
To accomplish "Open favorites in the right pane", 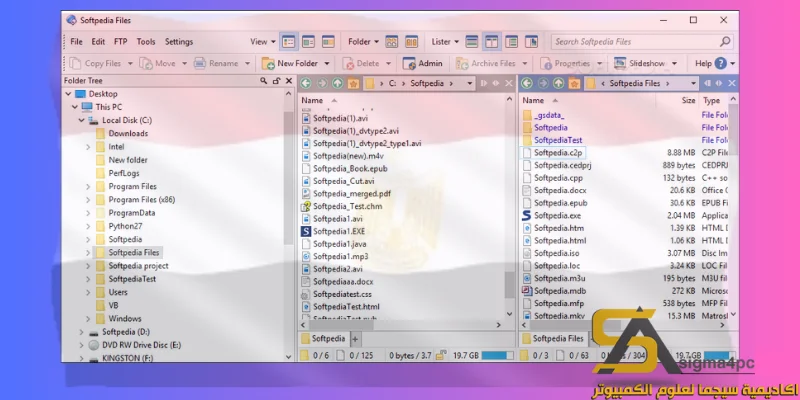I will point(574,83).
